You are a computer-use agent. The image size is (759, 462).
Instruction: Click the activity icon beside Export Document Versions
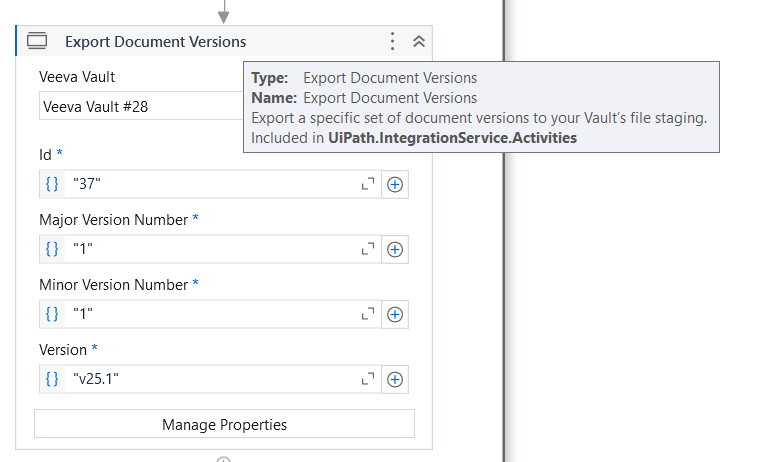pyautogui.click(x=37, y=41)
